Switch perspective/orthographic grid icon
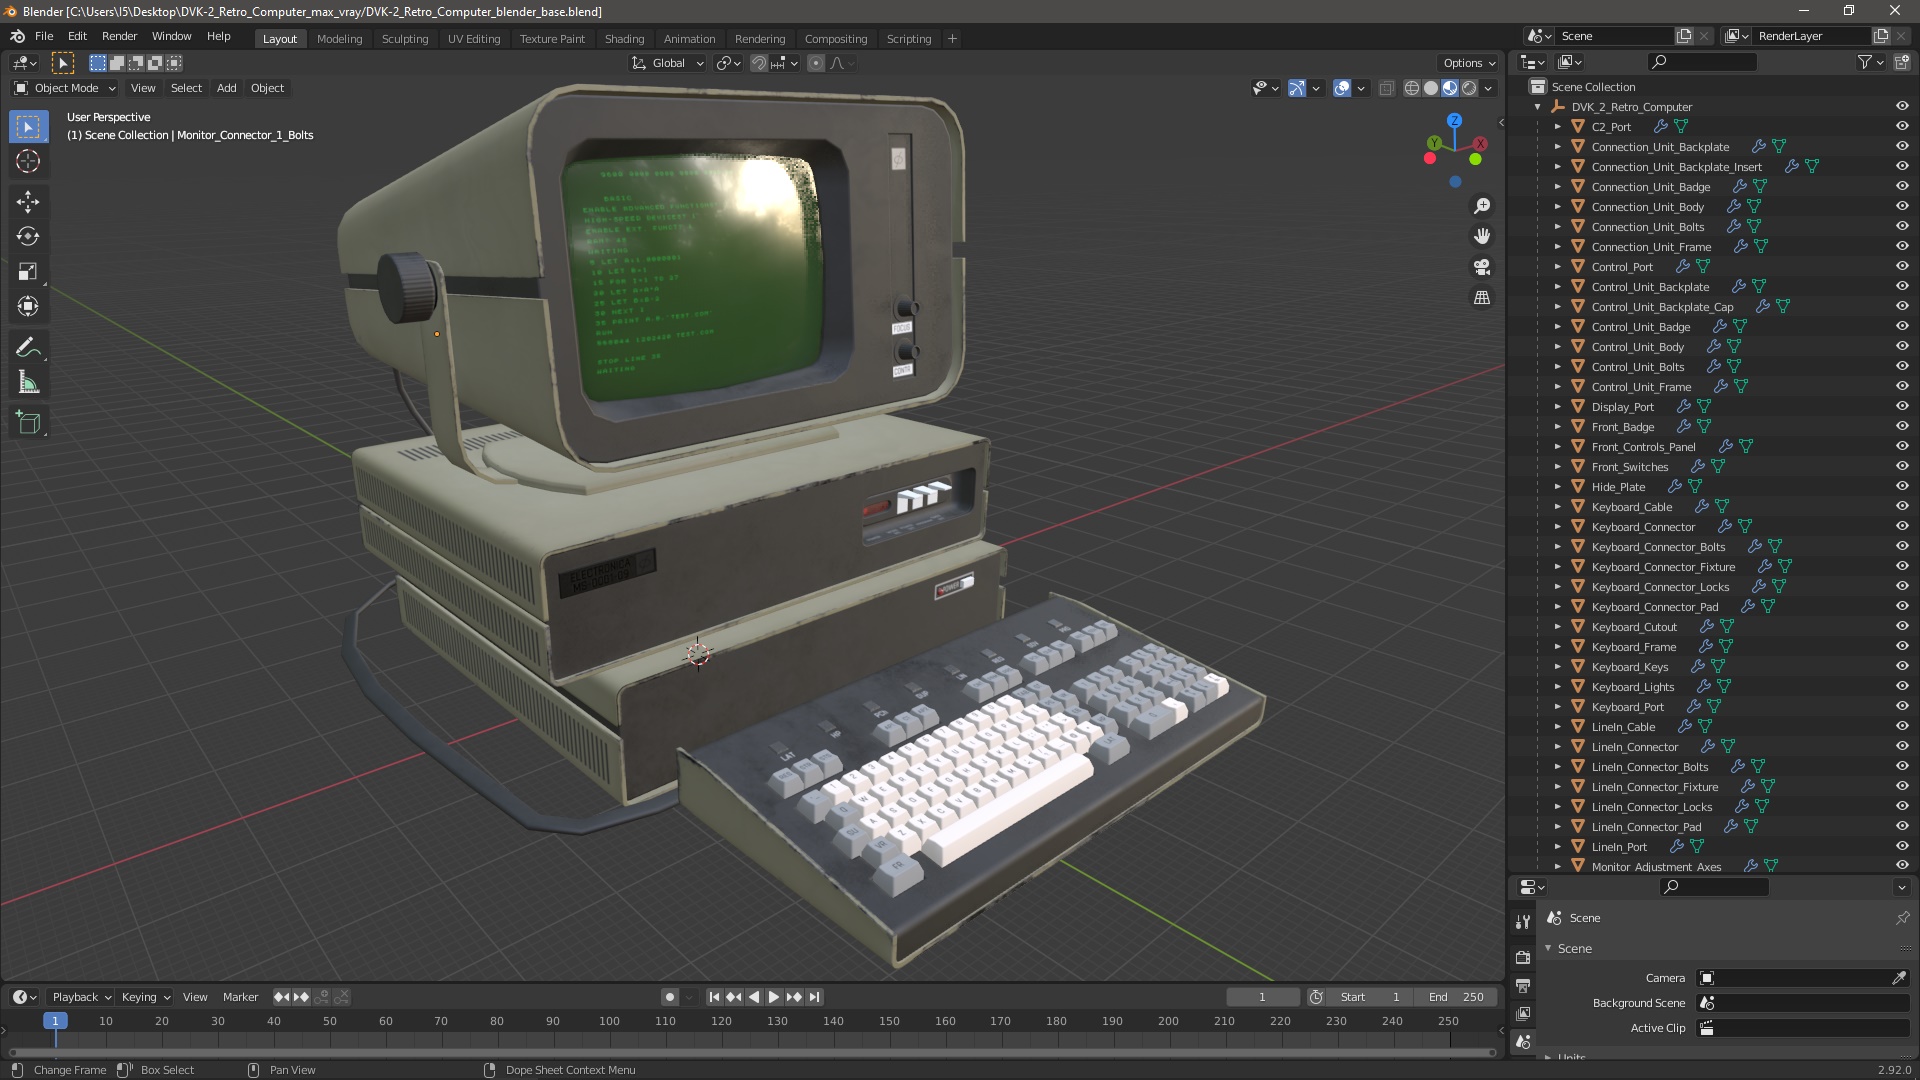 point(1482,298)
